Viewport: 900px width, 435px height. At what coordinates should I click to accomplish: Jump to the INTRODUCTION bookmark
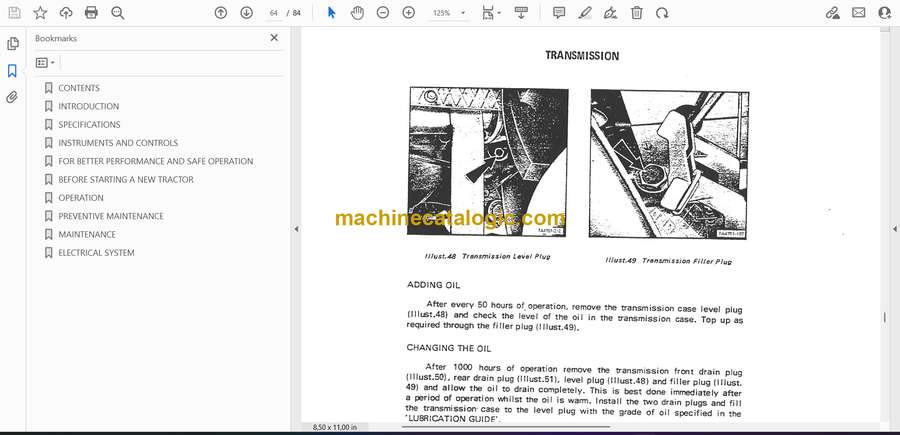[x=88, y=106]
